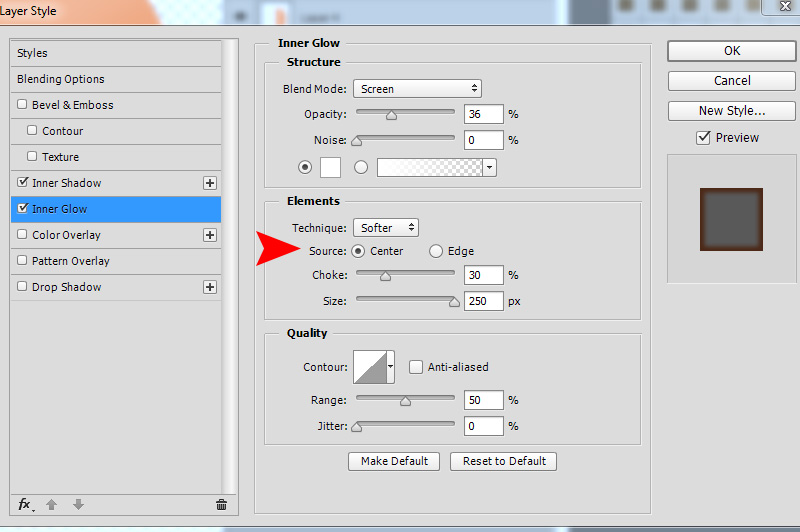
Task: Click the Cancel button
Action: coord(732,81)
